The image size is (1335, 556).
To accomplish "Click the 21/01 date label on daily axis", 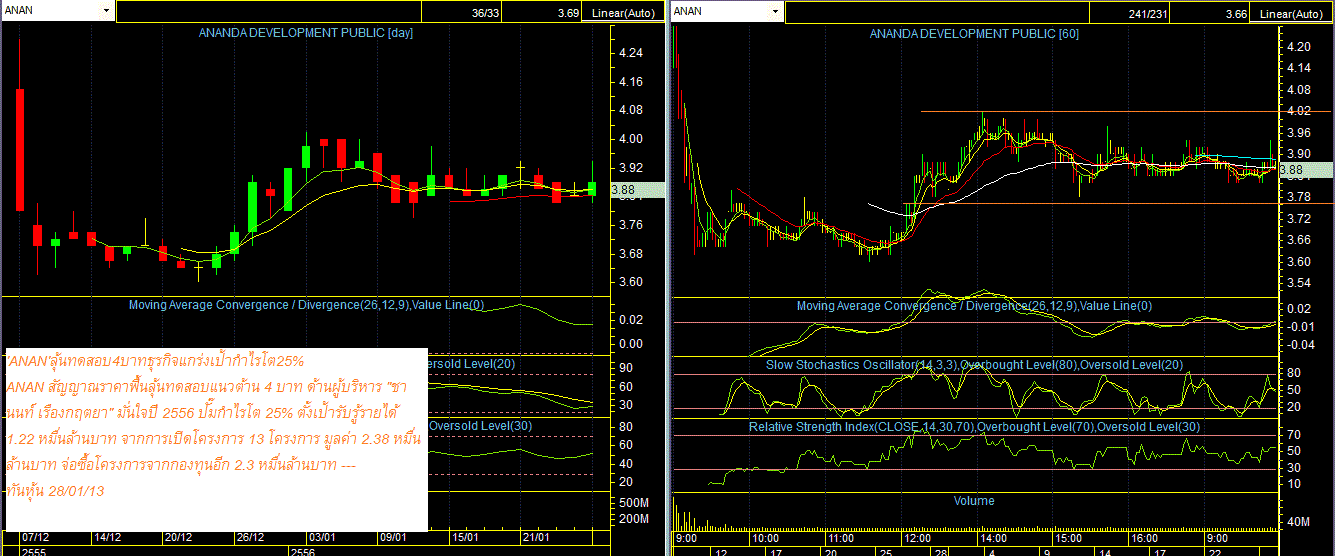I will tap(536, 537).
